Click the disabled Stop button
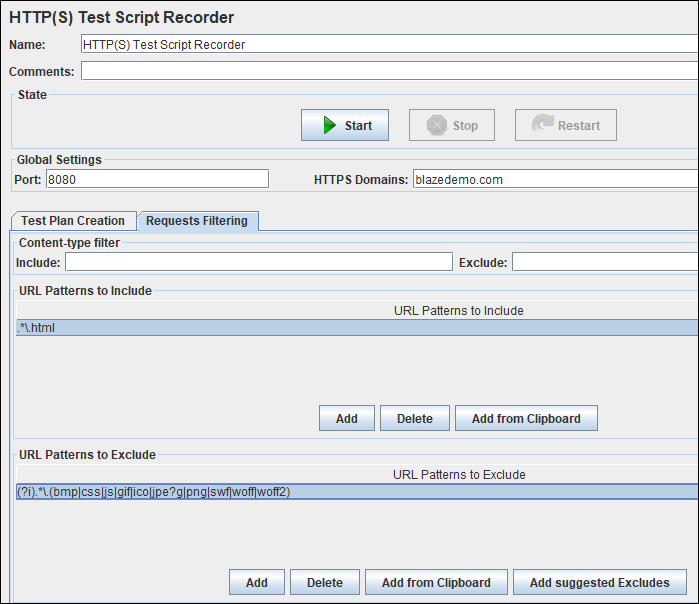 click(452, 125)
